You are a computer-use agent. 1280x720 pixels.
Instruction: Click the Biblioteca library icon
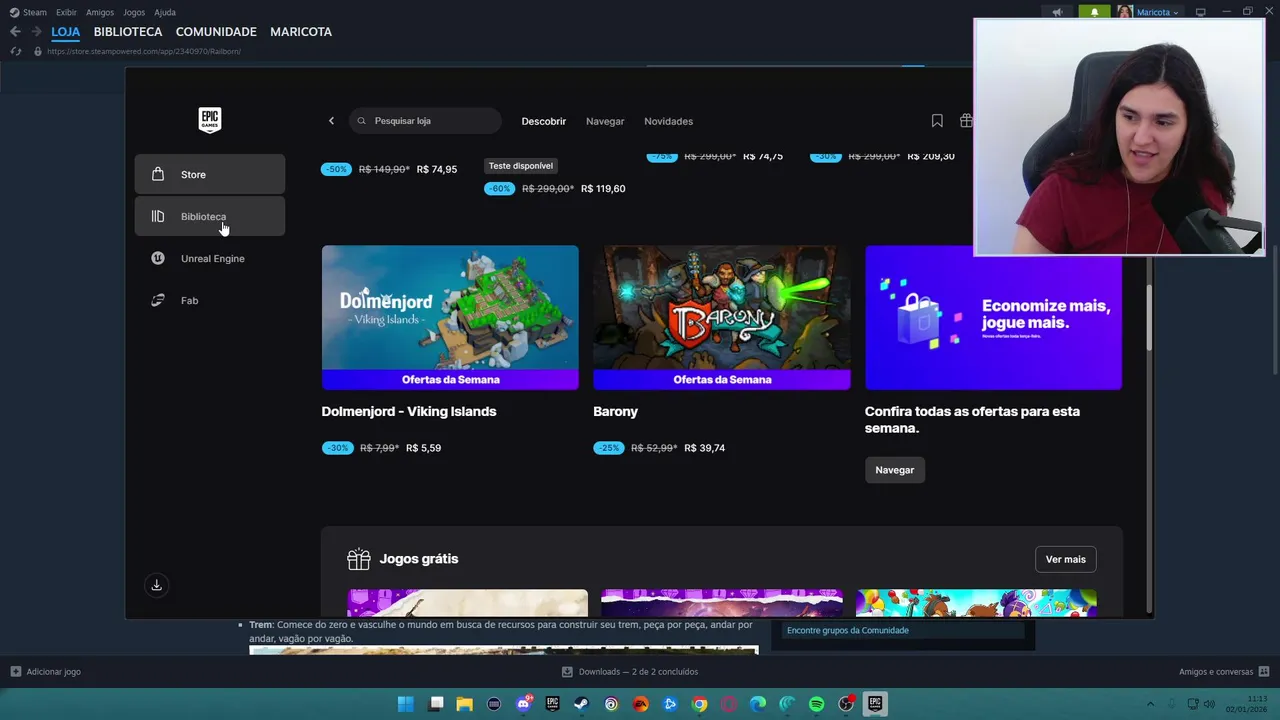(x=157, y=216)
